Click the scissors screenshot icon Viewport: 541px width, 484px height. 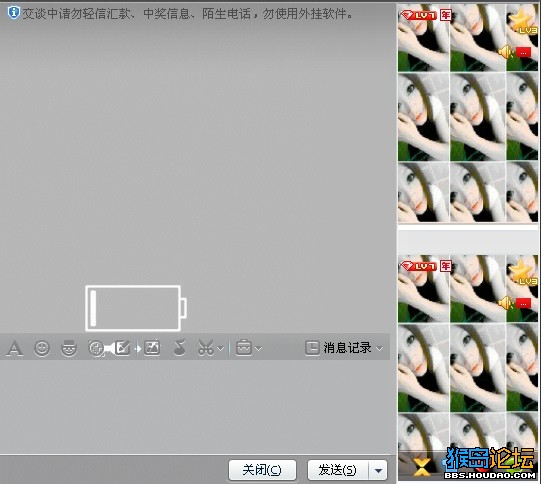[x=206, y=348]
